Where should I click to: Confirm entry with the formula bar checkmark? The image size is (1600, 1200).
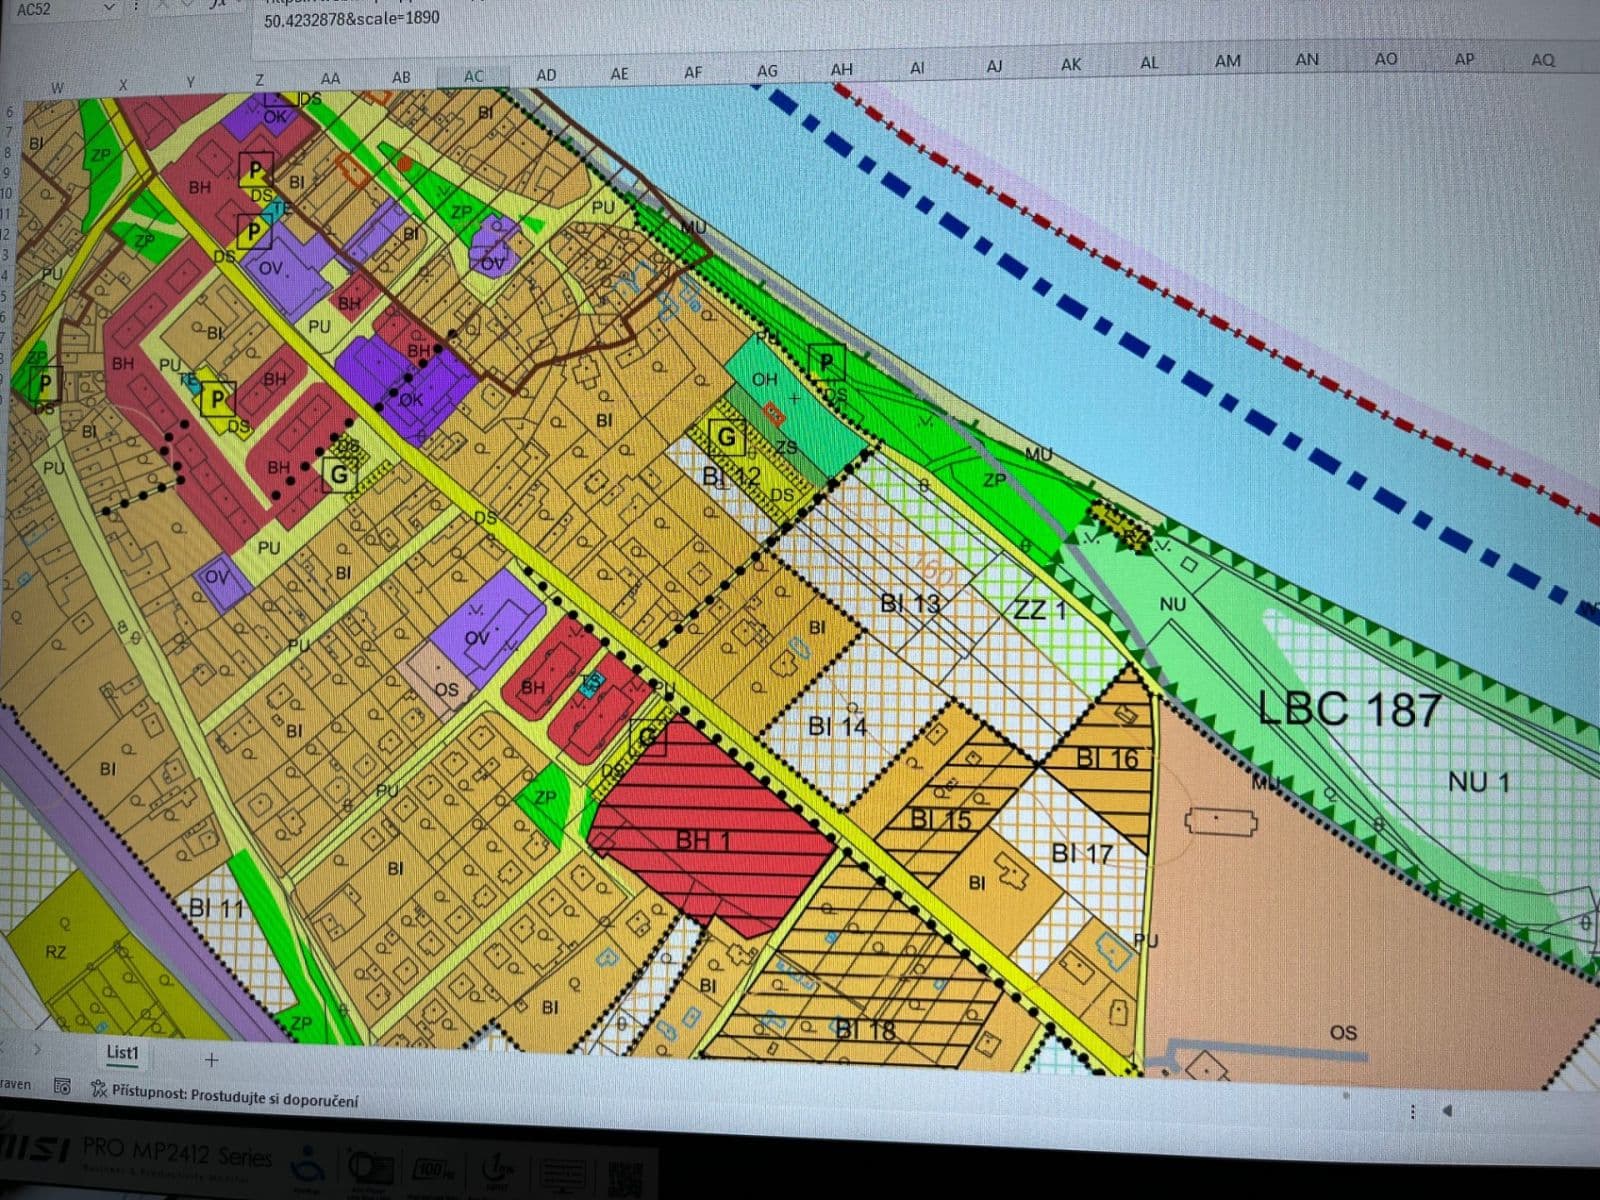(188, 6)
